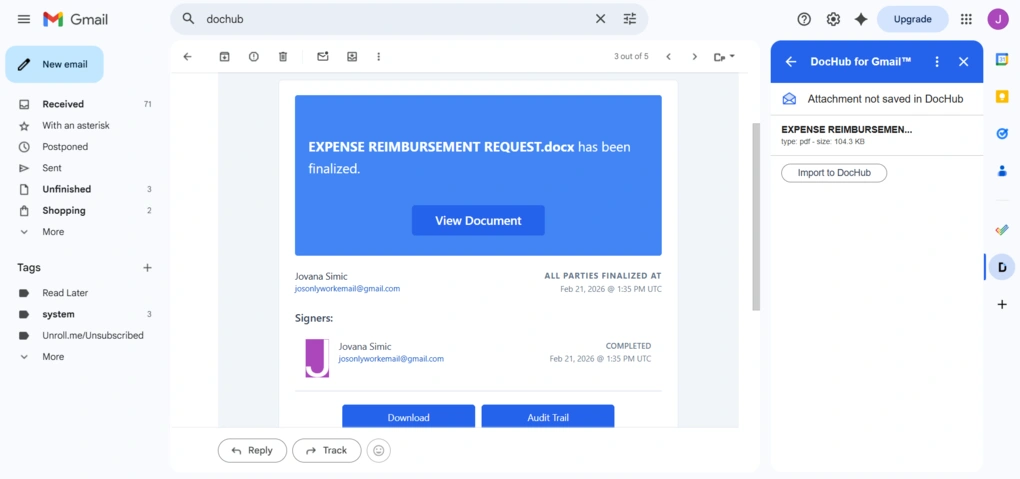Image resolution: width=1020 pixels, height=479 pixels.
Task: Select the EXPENSE REIMBURSEMEN... attachment entry
Action: (x=876, y=135)
